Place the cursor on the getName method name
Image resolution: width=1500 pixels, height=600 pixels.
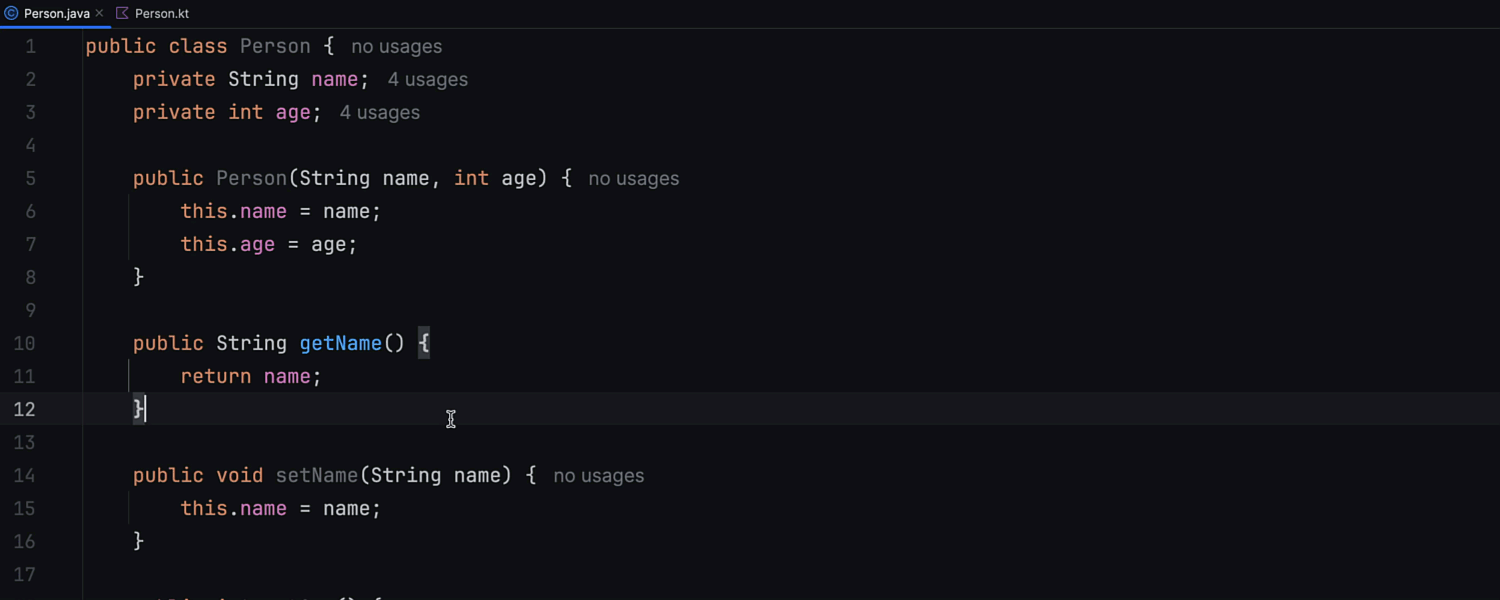[341, 343]
